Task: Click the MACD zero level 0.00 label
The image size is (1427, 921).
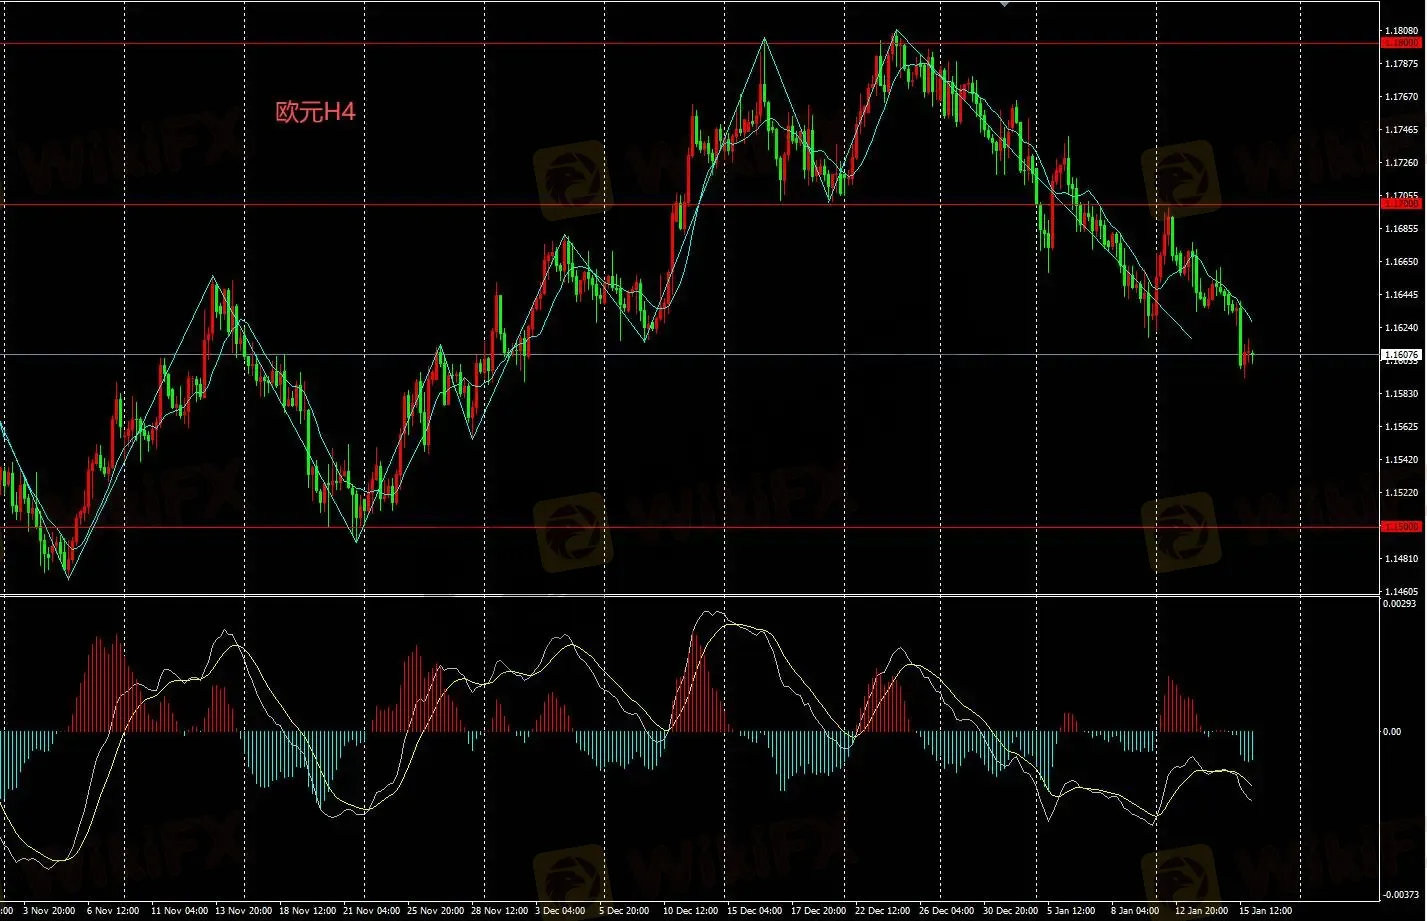Action: pyautogui.click(x=1391, y=732)
